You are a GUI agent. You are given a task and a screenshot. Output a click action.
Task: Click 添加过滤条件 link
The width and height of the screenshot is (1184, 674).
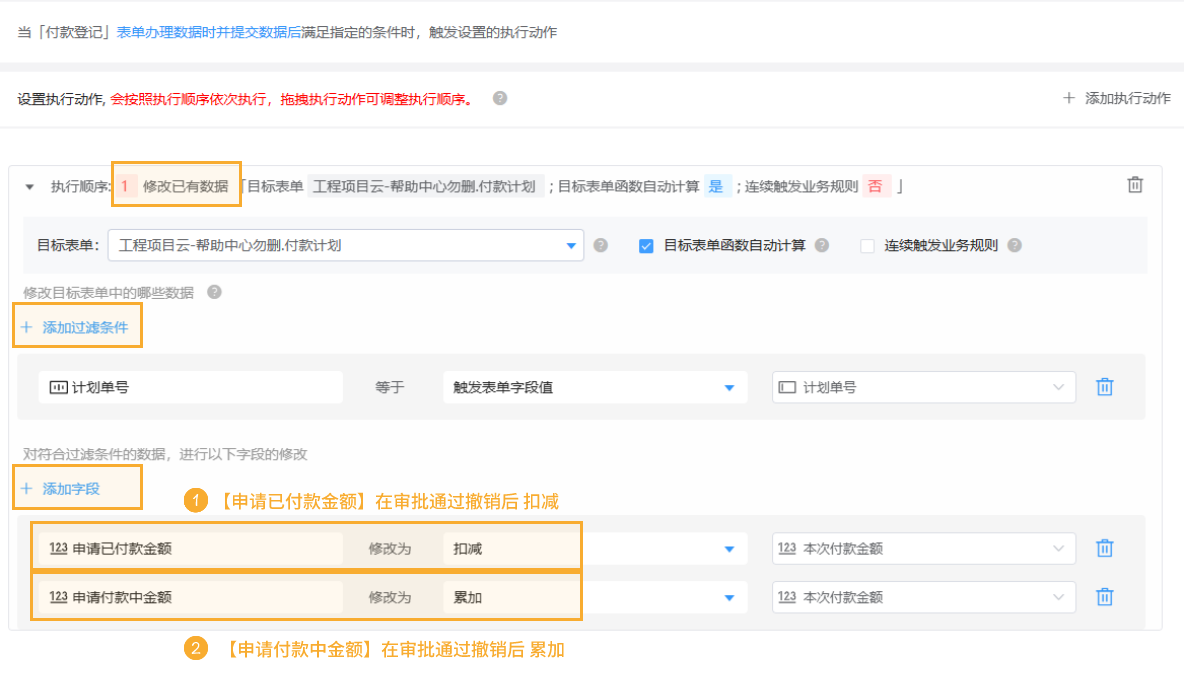76,327
